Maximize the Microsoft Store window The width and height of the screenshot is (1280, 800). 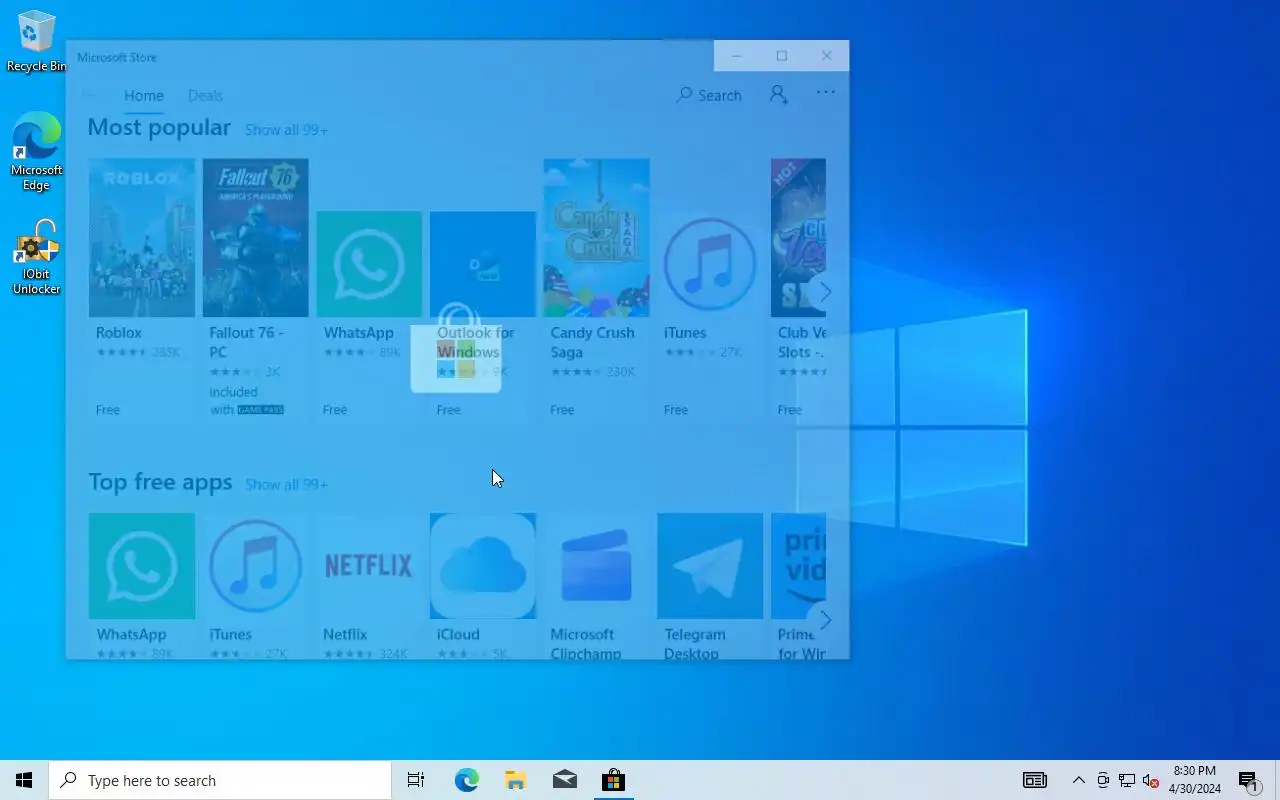pos(782,56)
